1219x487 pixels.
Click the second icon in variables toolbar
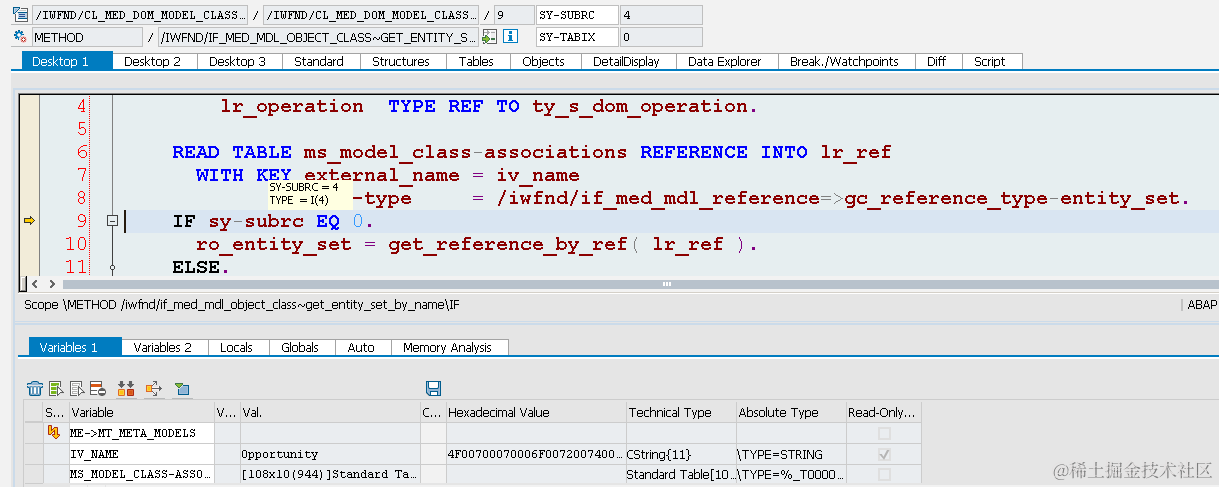point(56,388)
